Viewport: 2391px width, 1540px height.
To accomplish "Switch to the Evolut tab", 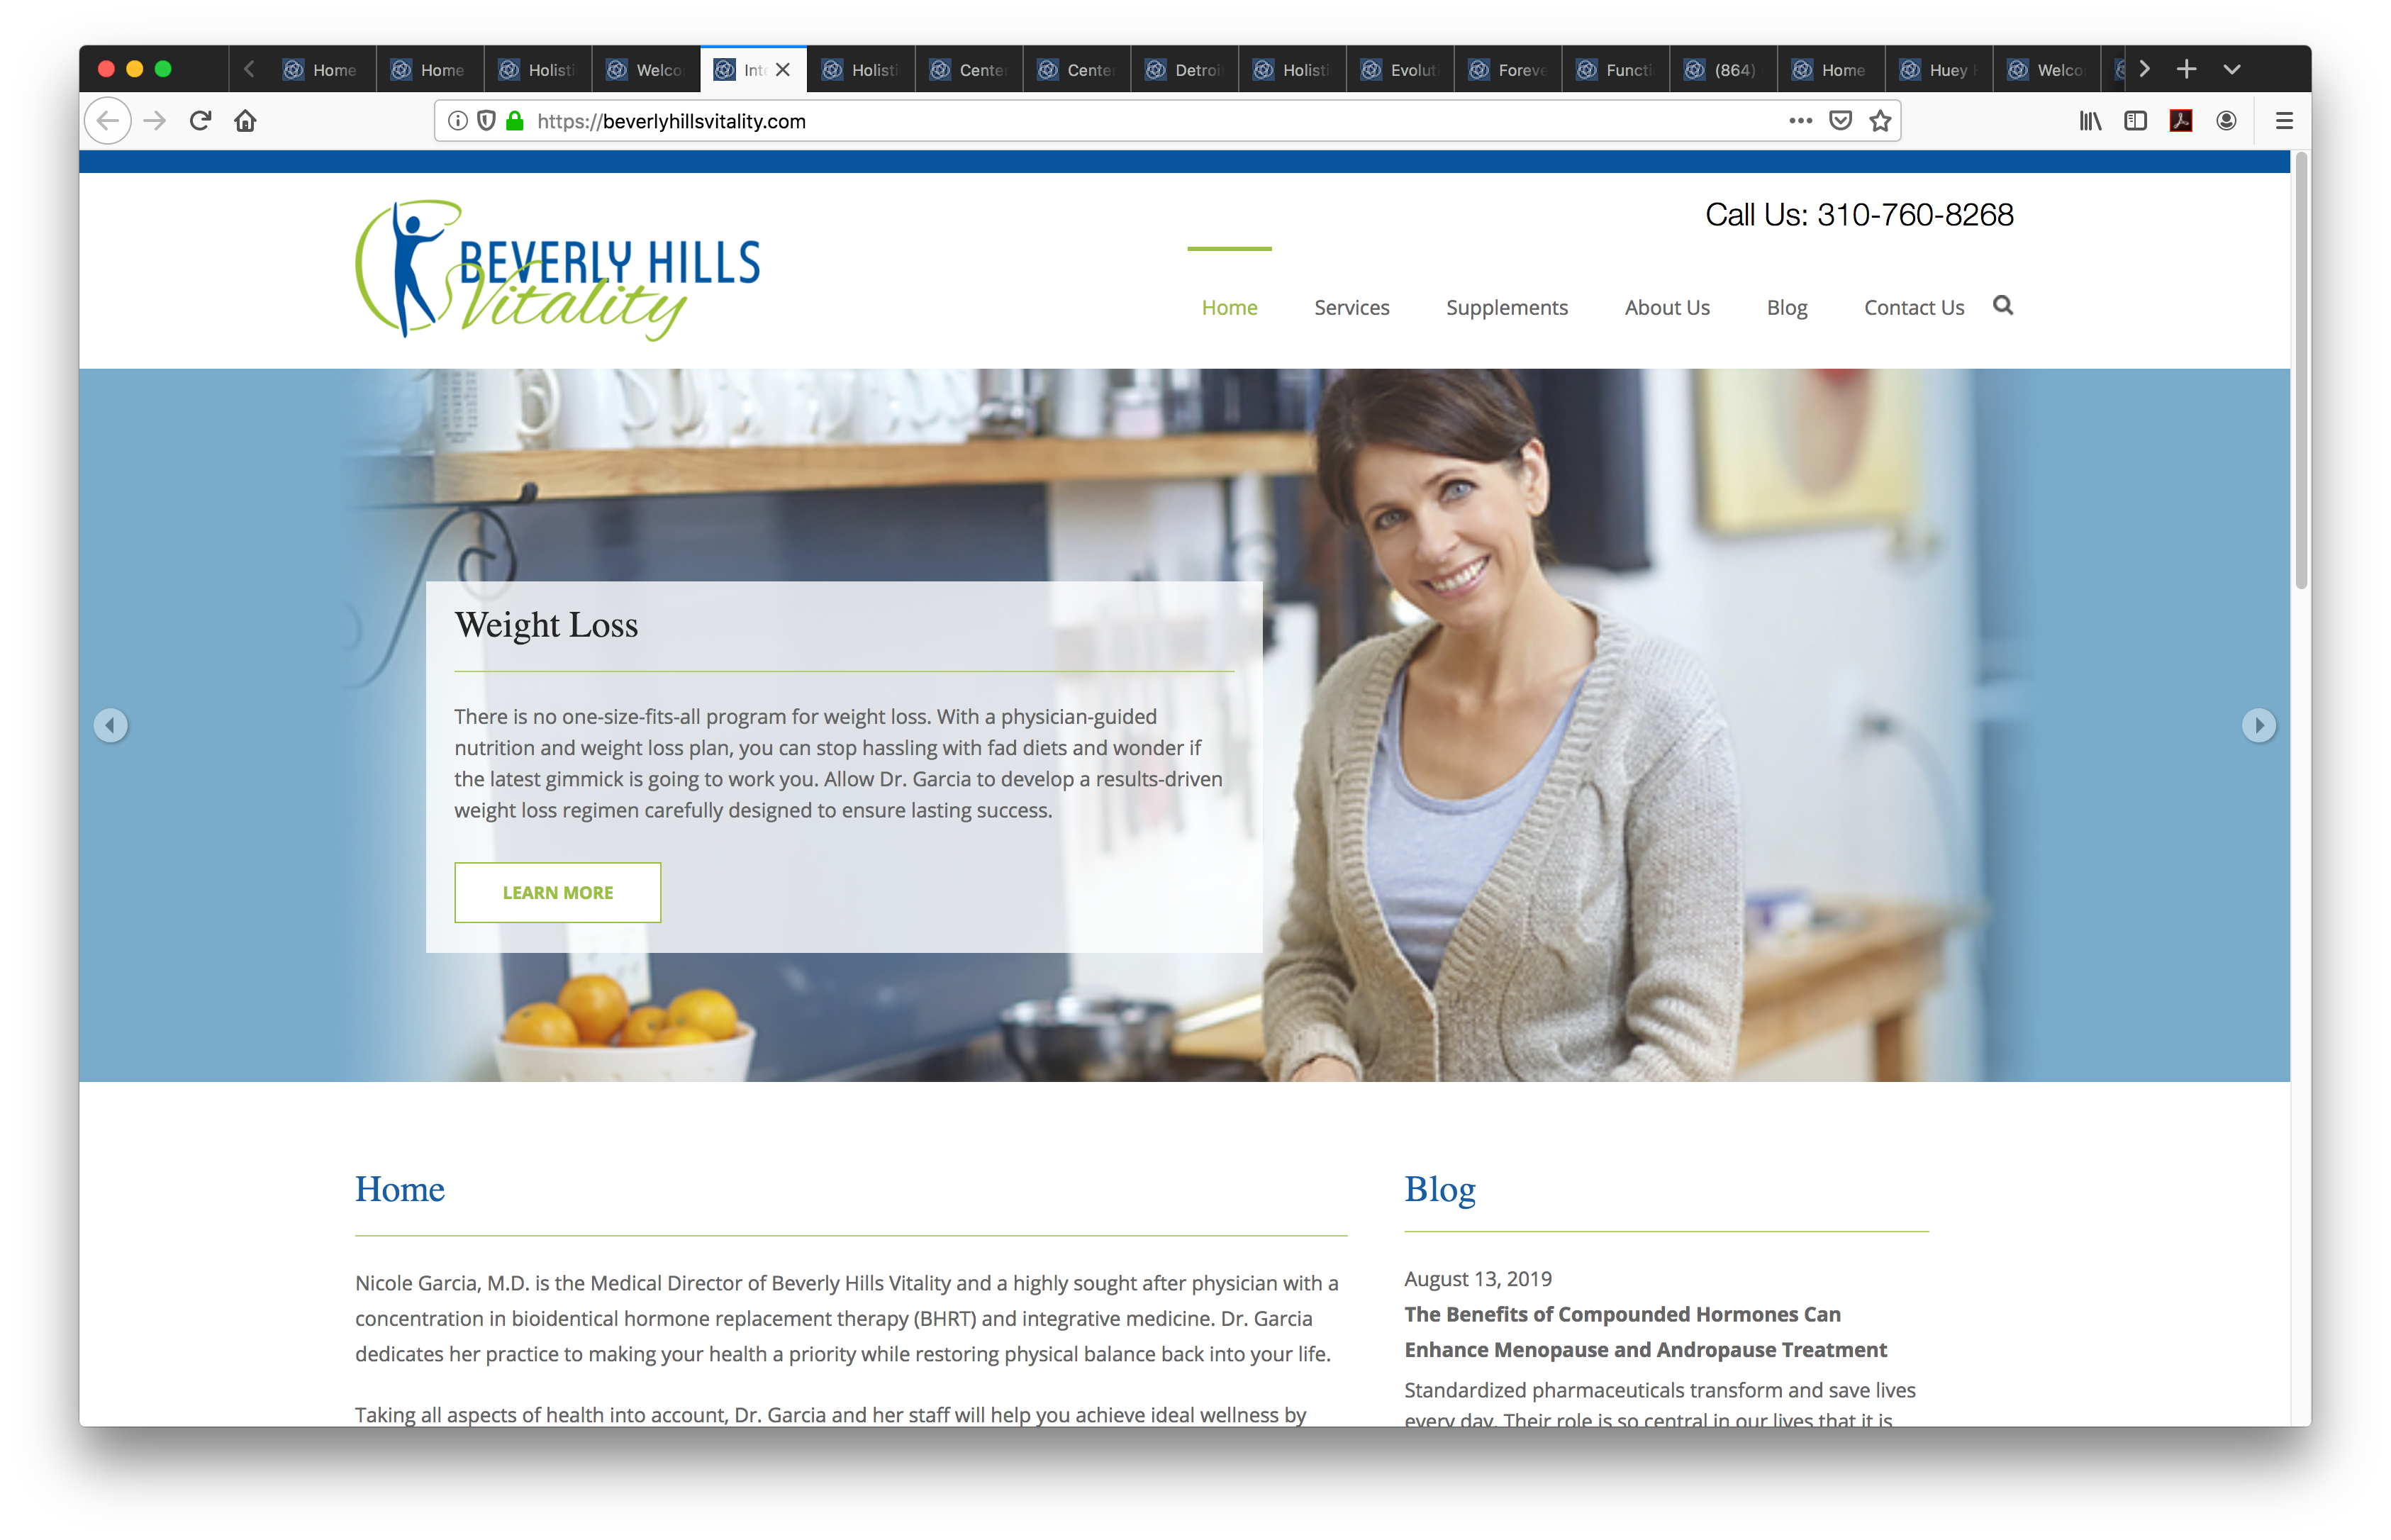I will (1400, 70).
